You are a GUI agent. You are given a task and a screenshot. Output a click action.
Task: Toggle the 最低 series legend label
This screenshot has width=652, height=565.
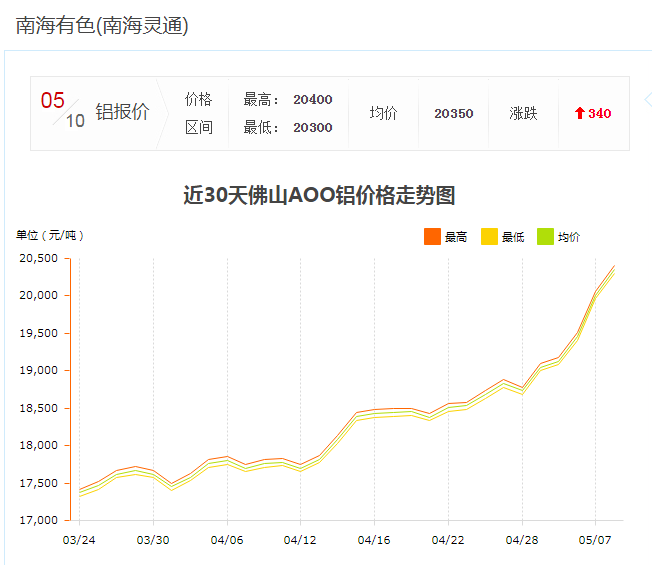point(513,237)
